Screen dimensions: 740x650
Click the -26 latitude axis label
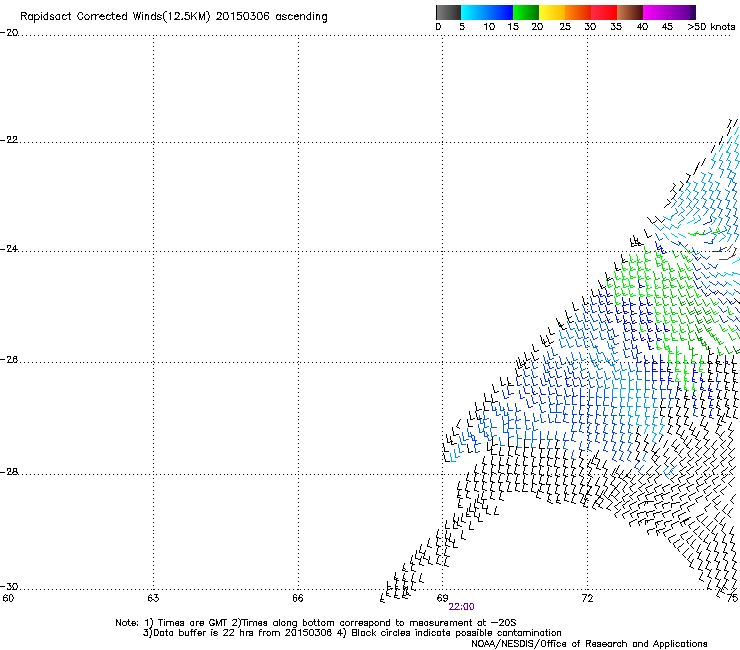pyautogui.click(x=9, y=360)
